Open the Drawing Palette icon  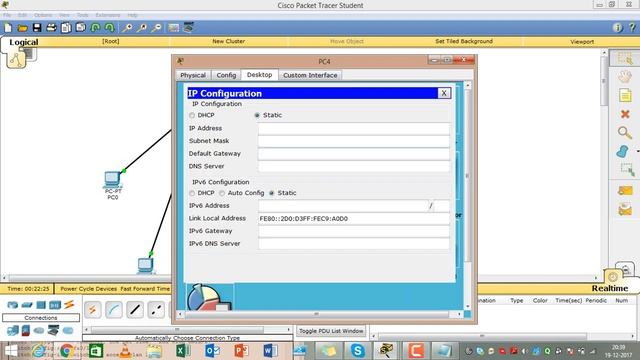point(173,28)
